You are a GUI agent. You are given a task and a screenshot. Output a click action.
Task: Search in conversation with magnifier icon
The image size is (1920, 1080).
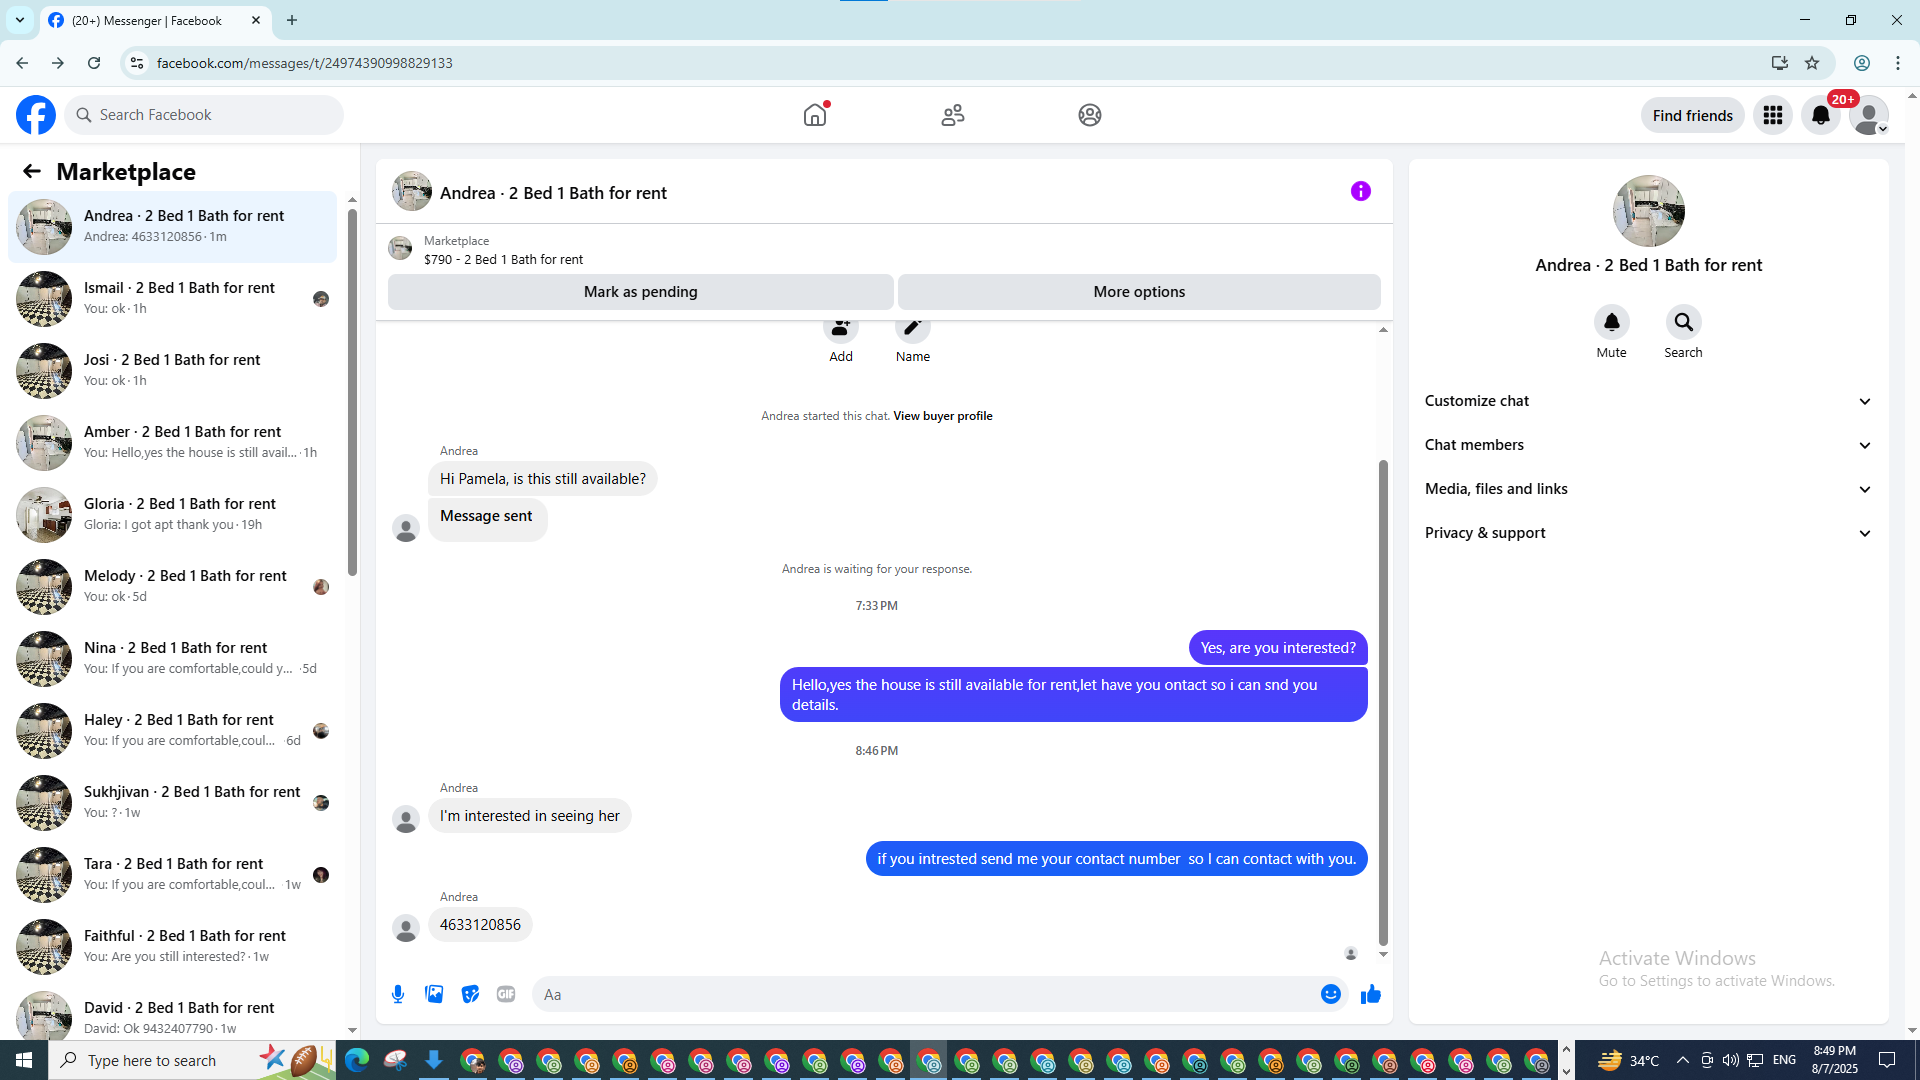pyautogui.click(x=1684, y=322)
